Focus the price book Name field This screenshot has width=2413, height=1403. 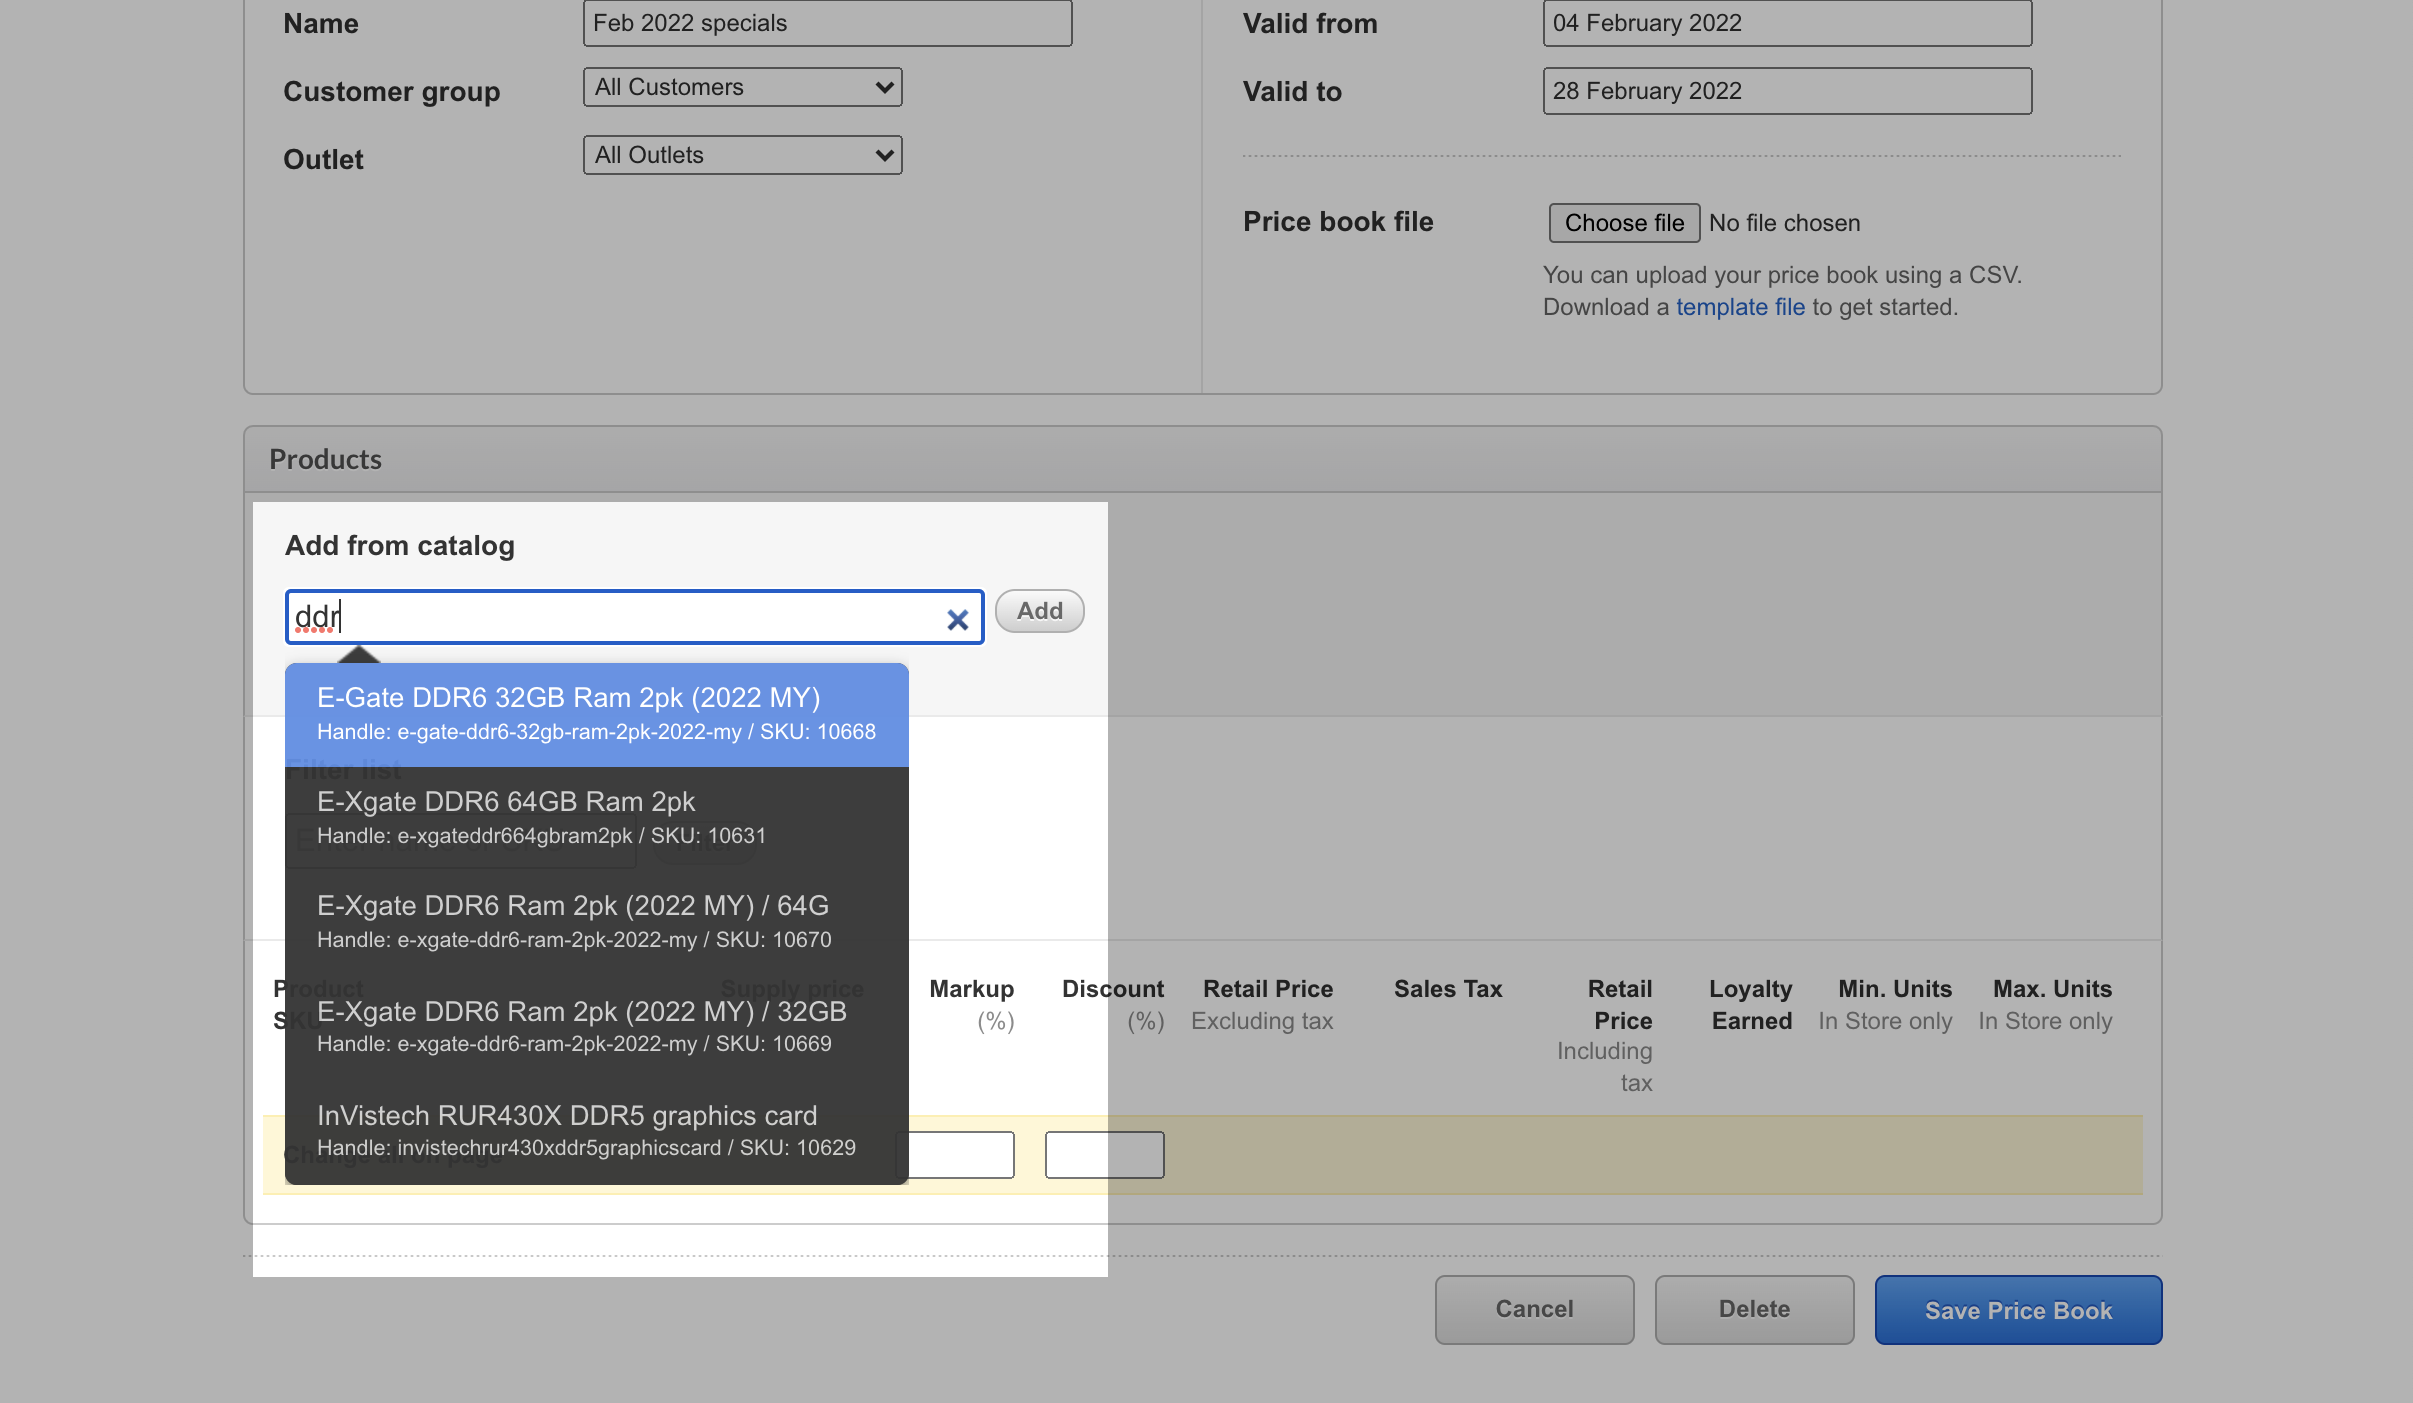tap(827, 23)
